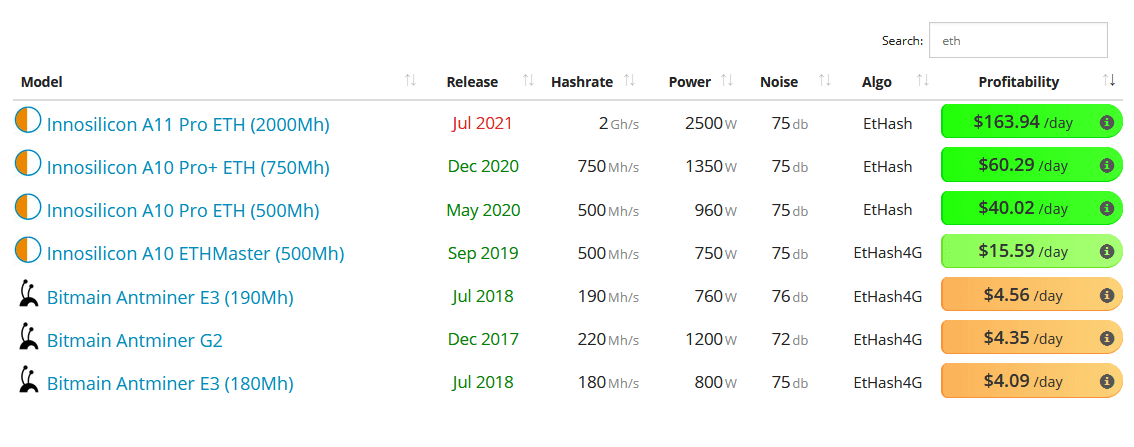The image size is (1134, 447).
Task: Click the $40.02/day profitability badge
Action: (x=1031, y=208)
